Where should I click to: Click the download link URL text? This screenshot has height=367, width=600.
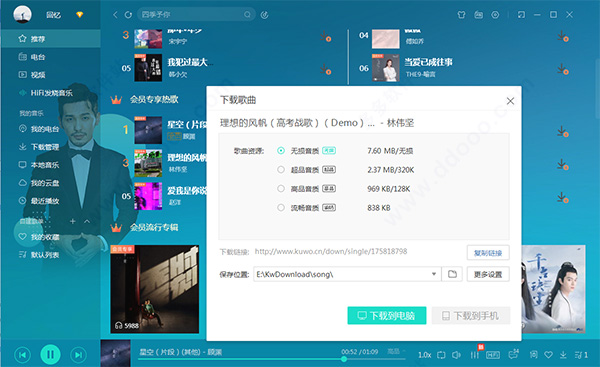click(331, 251)
